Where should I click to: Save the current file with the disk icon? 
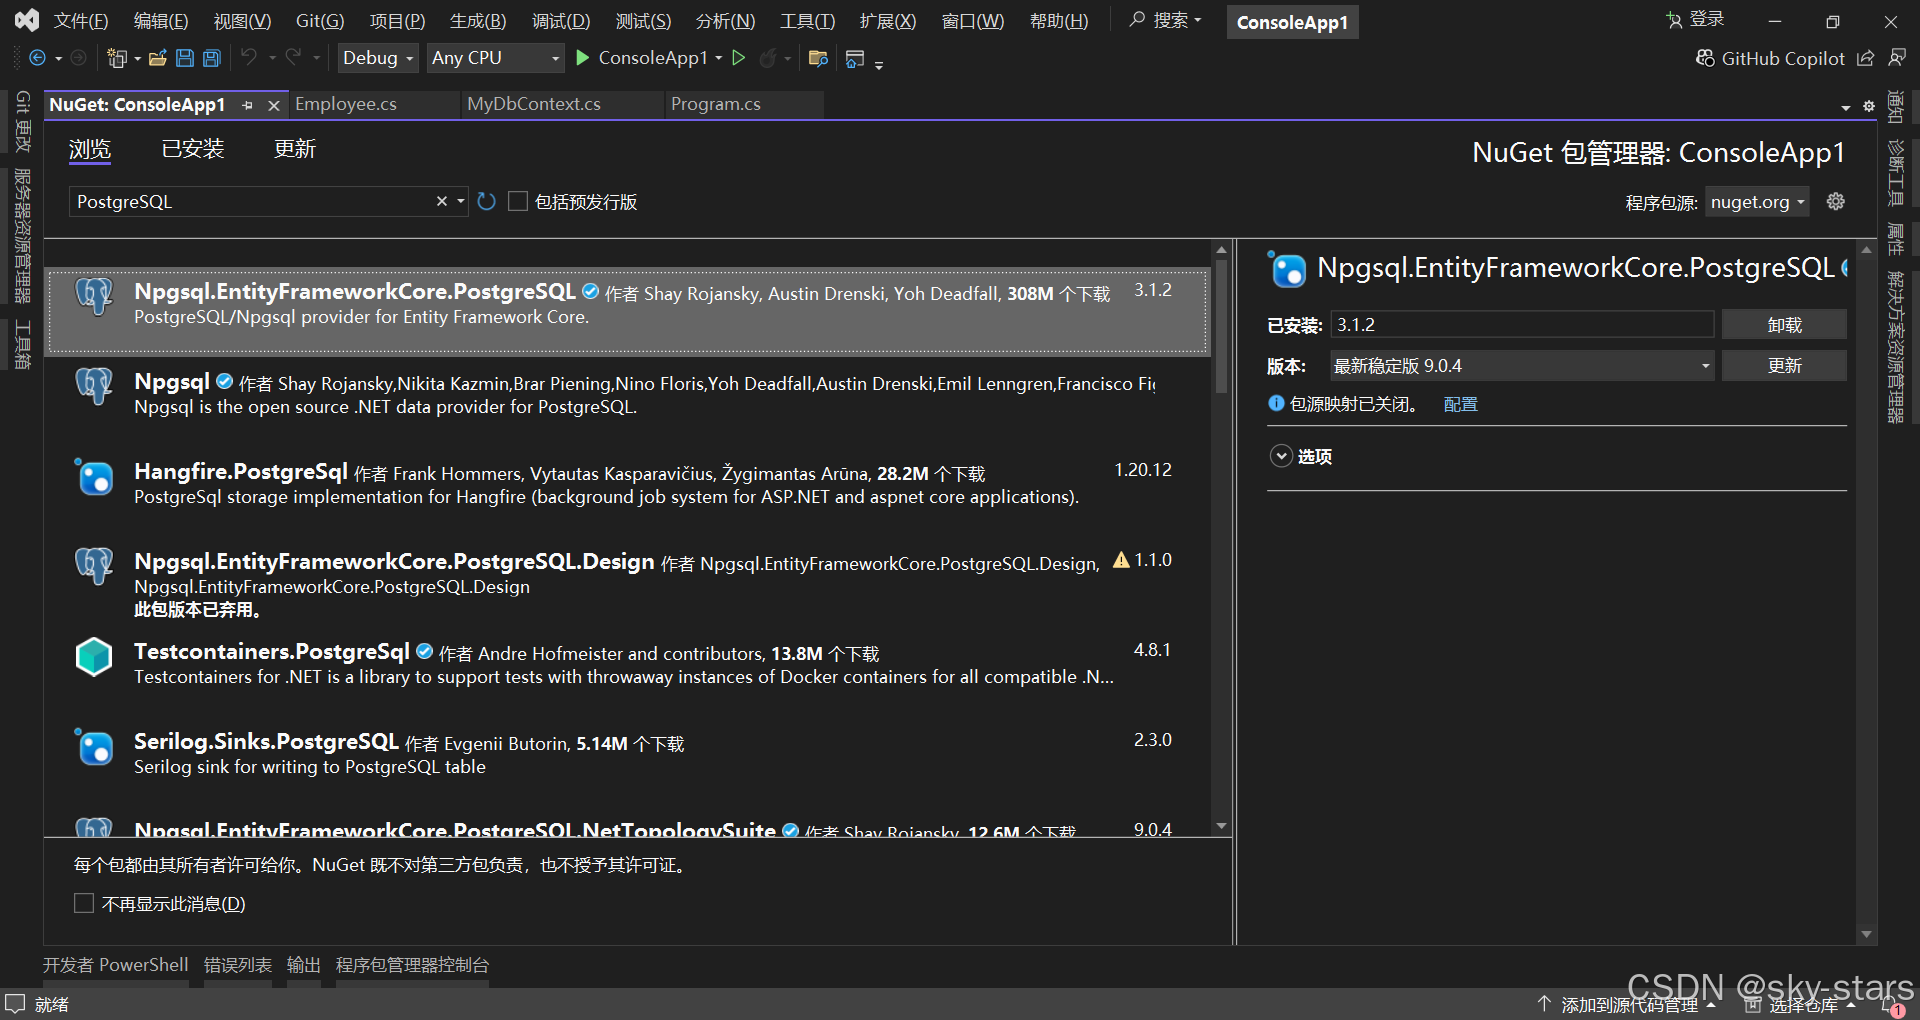[x=185, y=58]
